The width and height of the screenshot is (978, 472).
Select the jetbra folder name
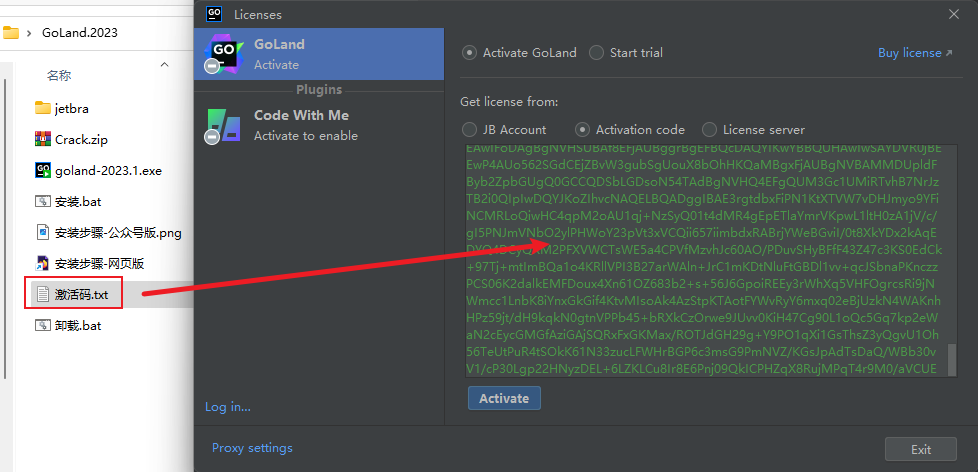72,109
